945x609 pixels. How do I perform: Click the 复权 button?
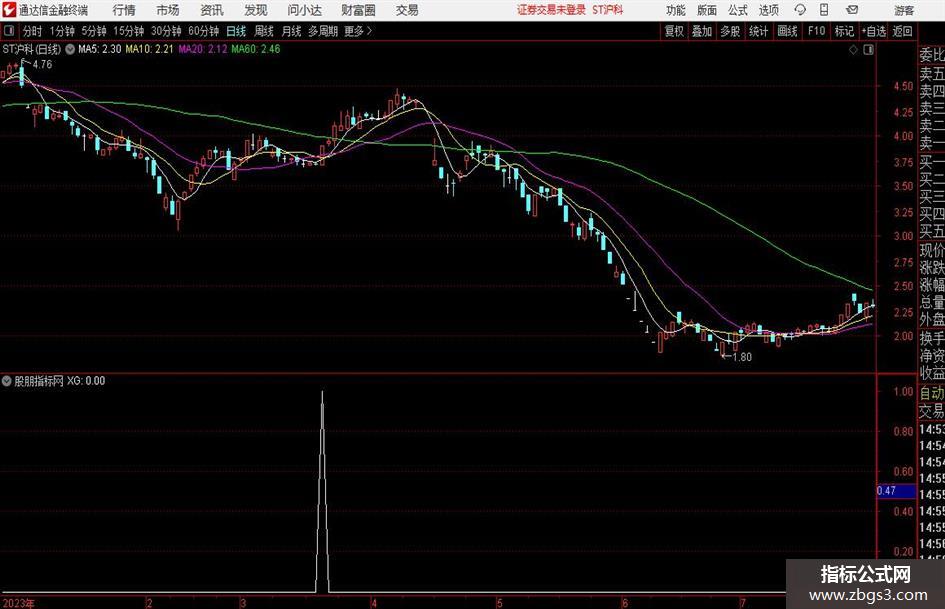click(x=674, y=31)
